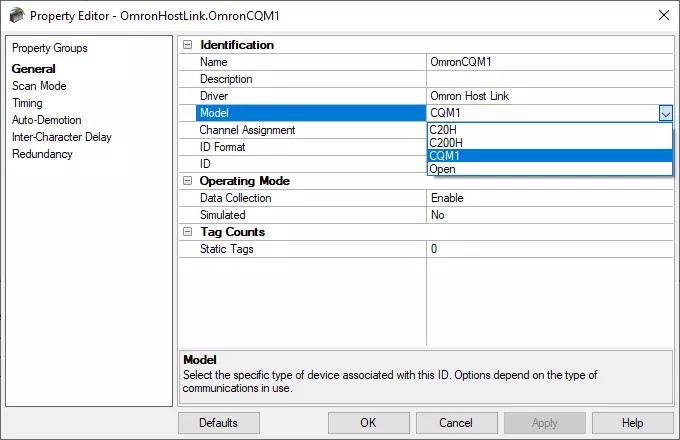Open the Scan Mode property group

tap(39, 86)
